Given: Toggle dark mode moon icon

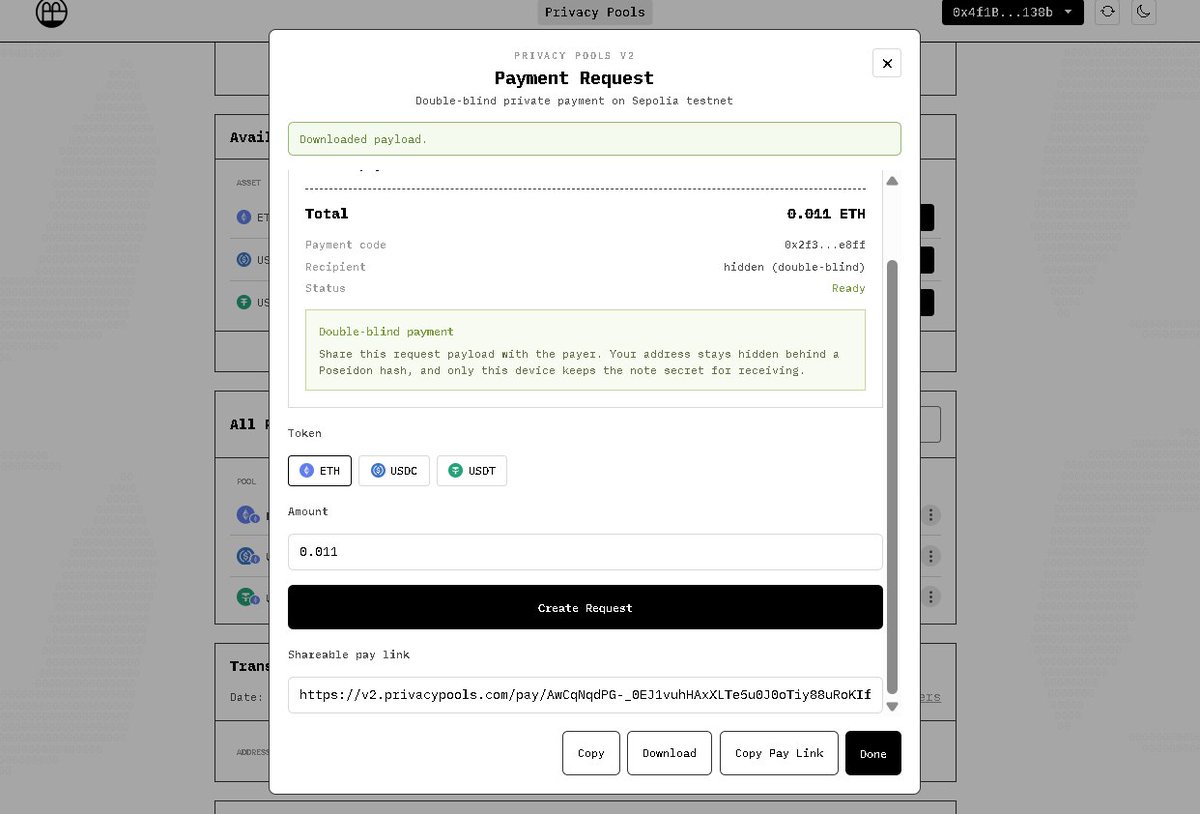Looking at the screenshot, I should (x=1144, y=12).
